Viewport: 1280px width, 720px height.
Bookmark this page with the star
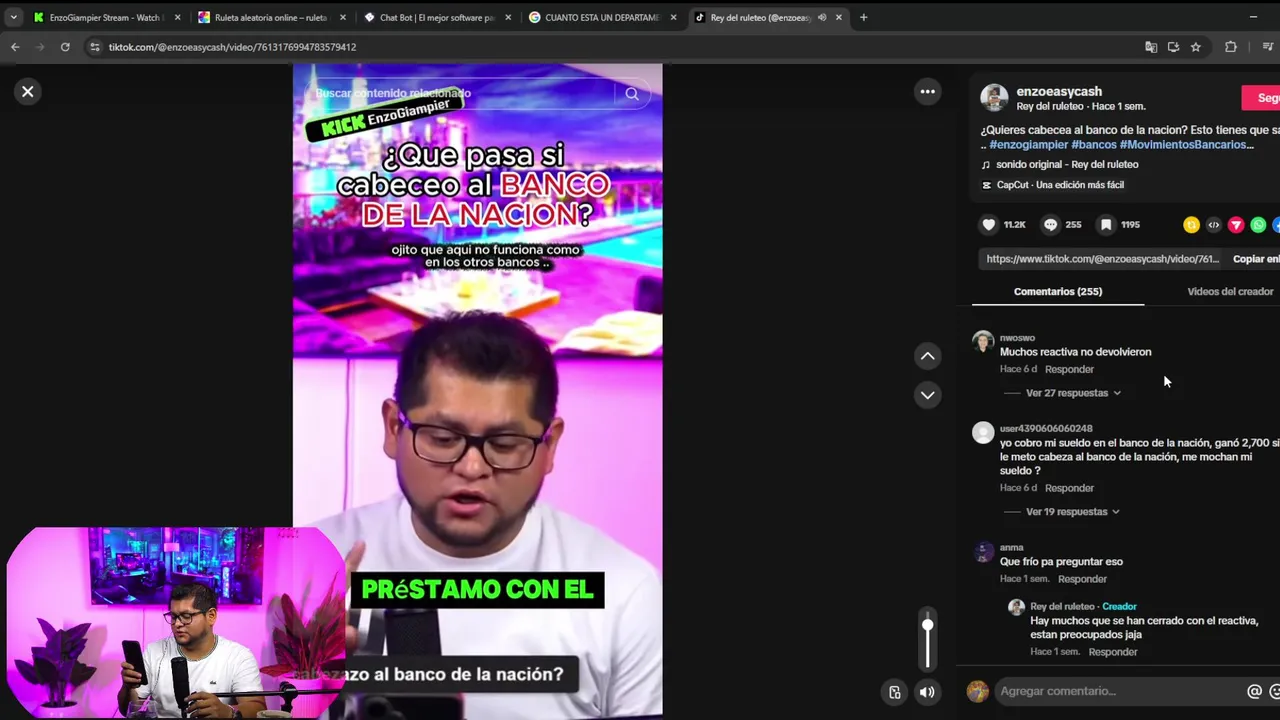point(1195,47)
